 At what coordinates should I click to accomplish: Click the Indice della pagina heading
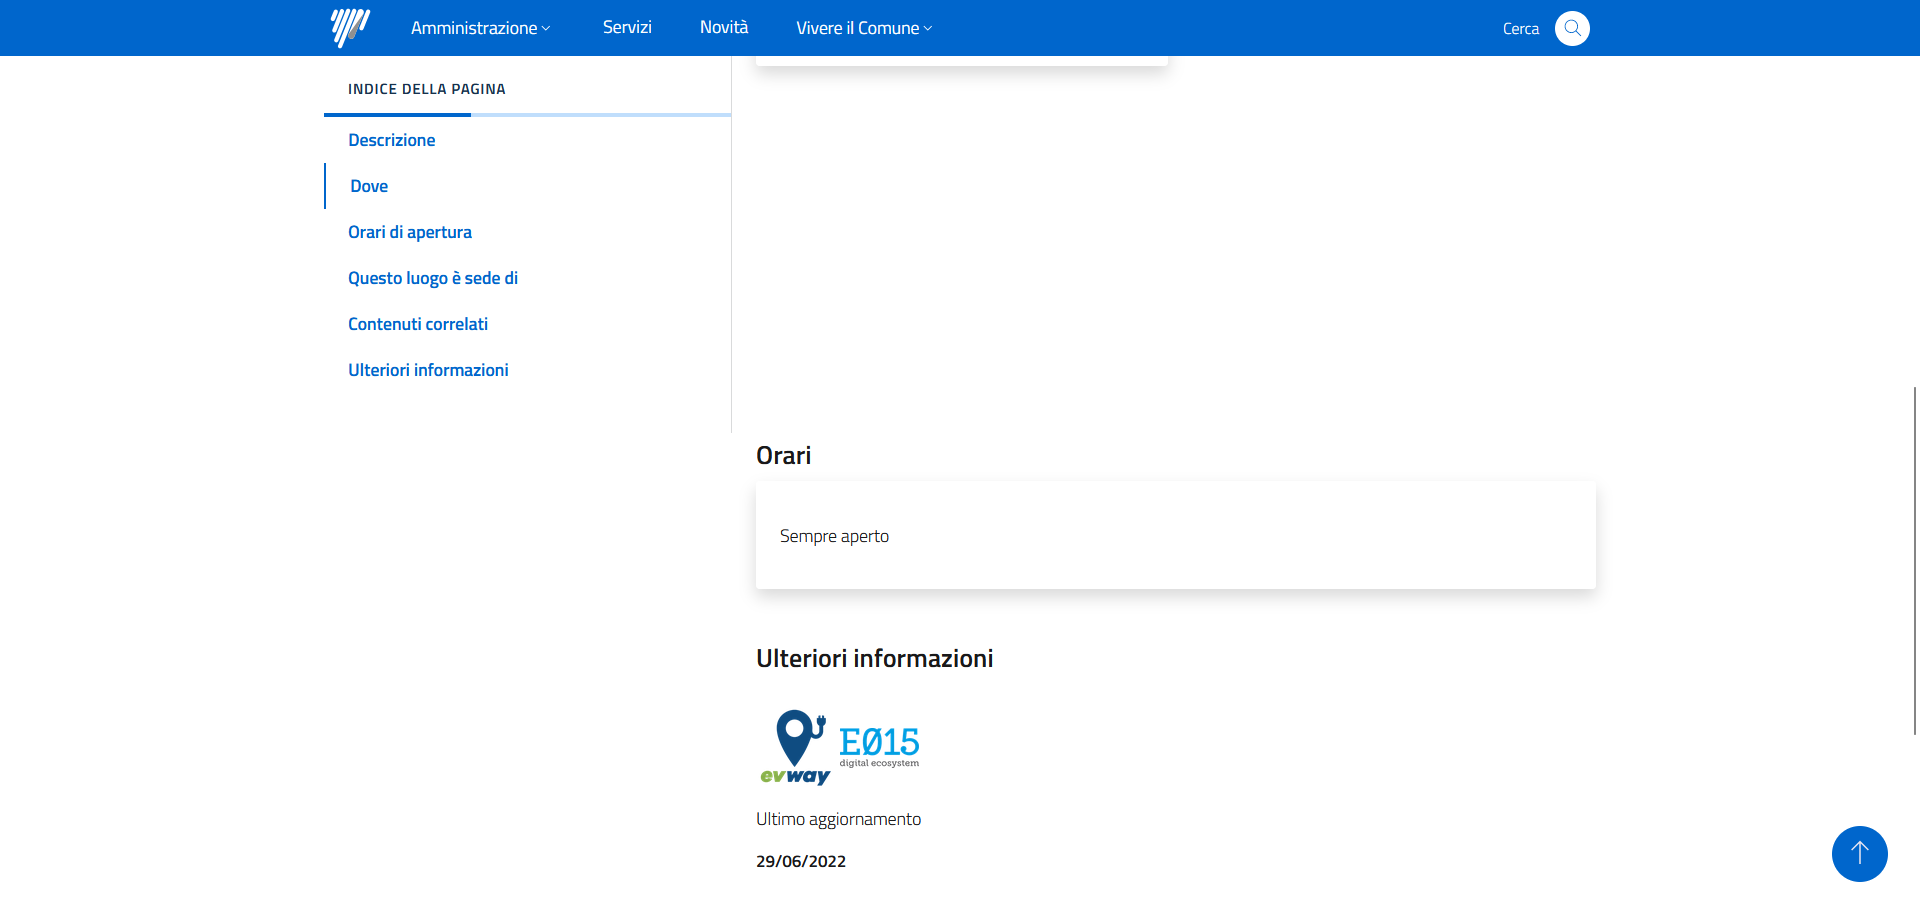click(427, 89)
